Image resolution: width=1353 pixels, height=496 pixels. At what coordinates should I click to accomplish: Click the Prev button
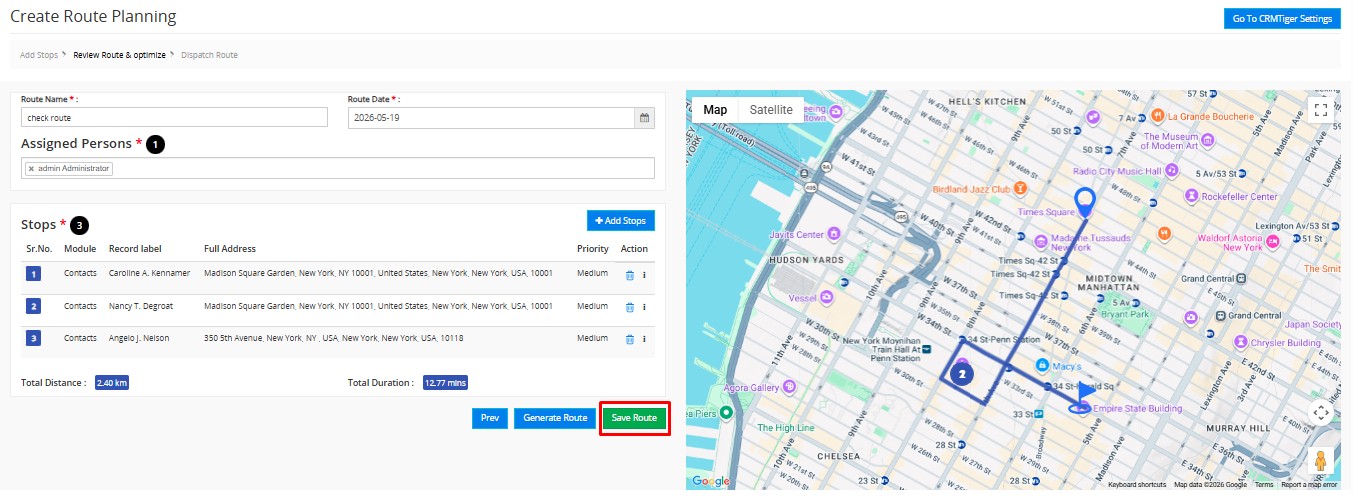[490, 418]
